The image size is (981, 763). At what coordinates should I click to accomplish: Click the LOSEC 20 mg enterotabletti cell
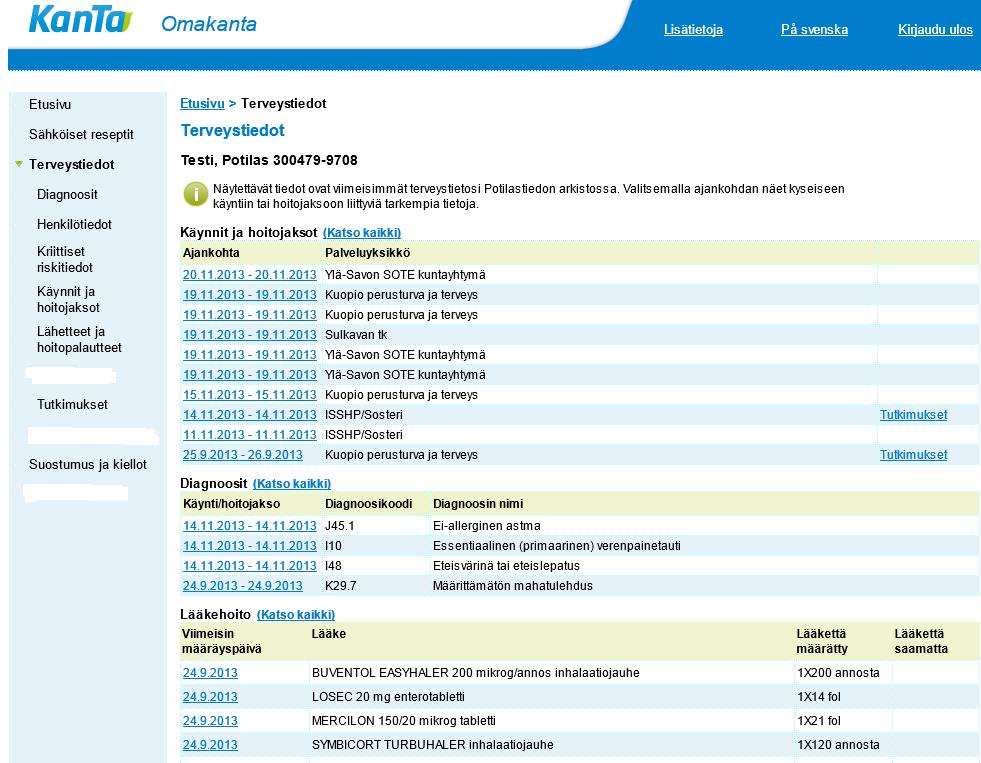pos(388,697)
